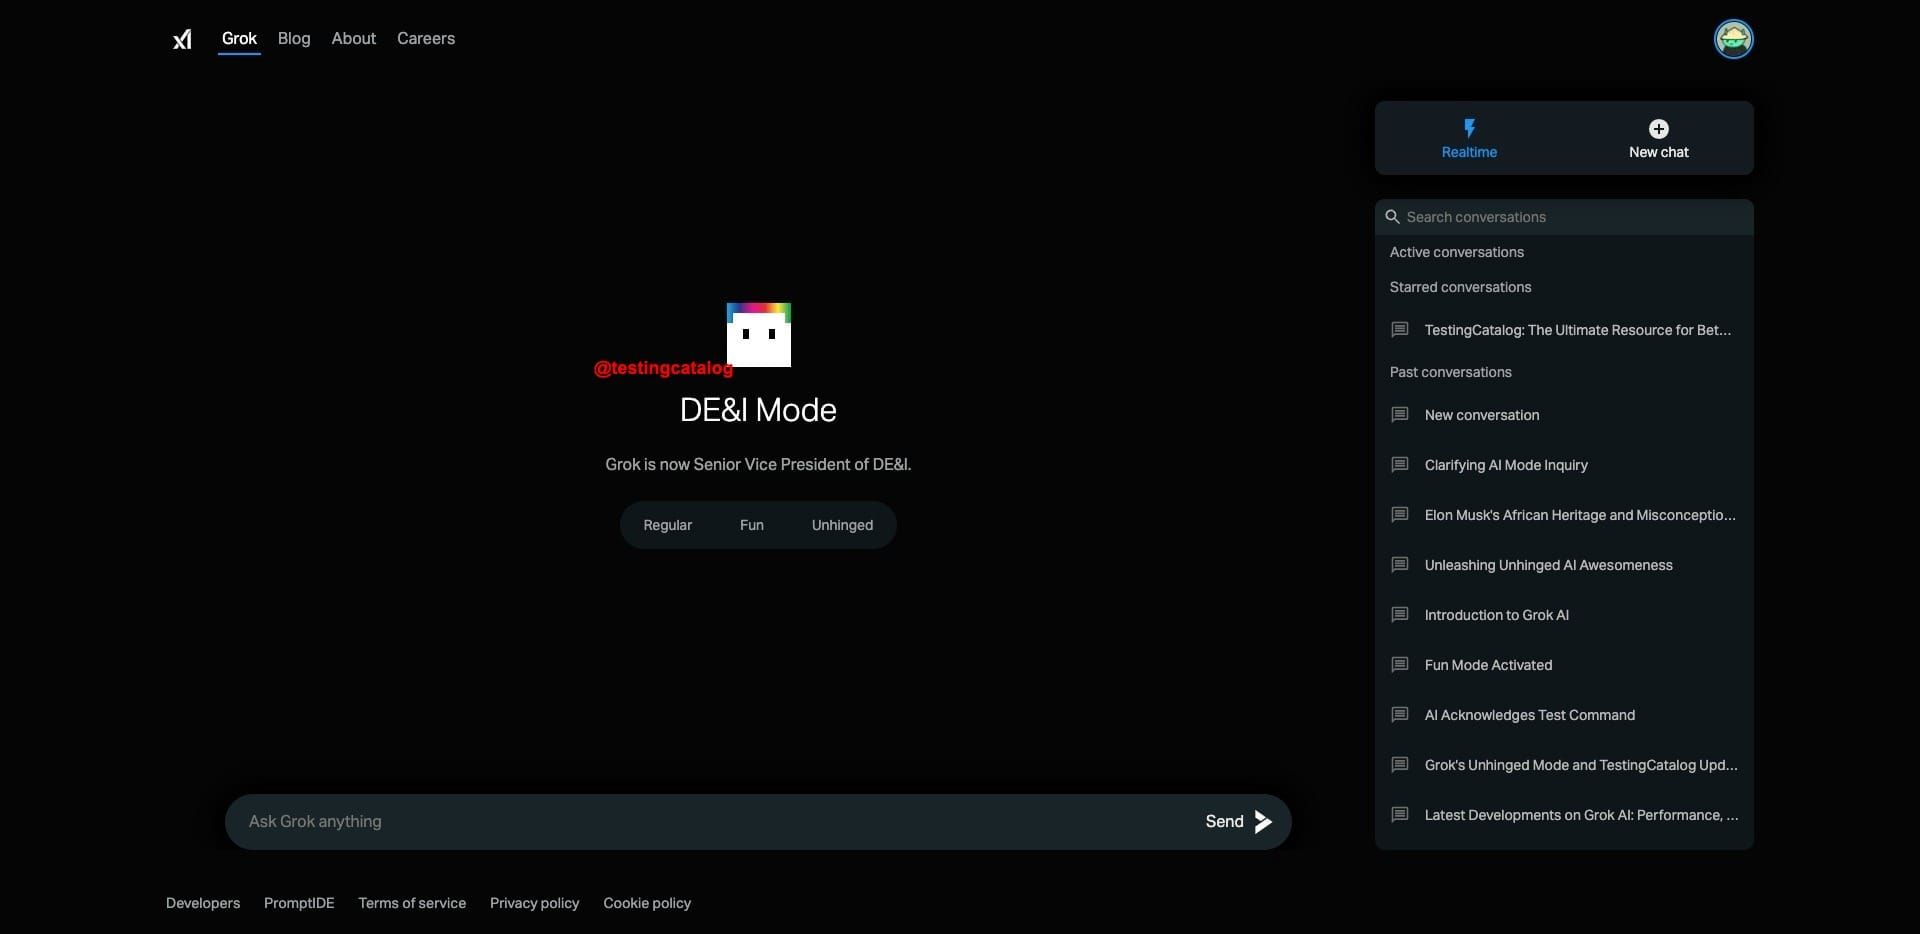Click the chat icon beside New conversation
1920x934 pixels.
(1400, 414)
